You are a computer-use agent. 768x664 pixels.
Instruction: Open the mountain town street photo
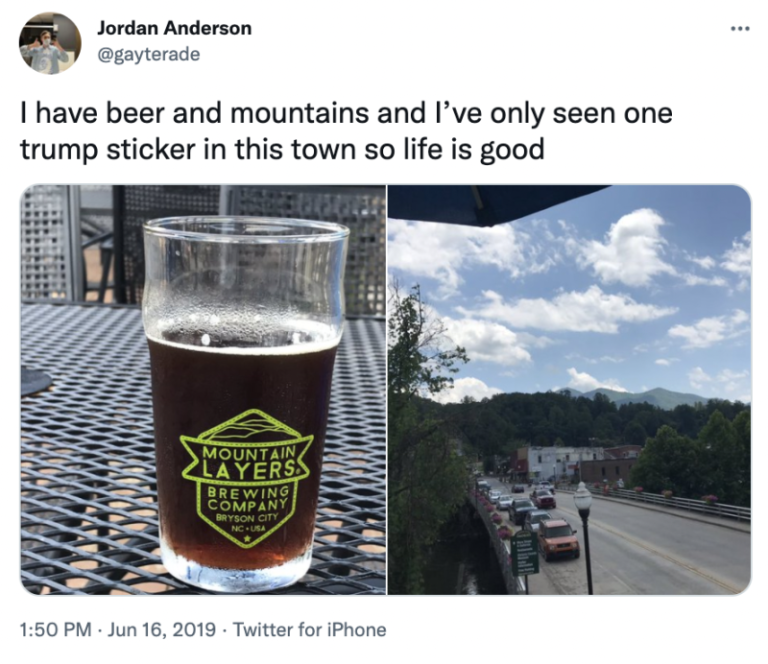coord(569,390)
